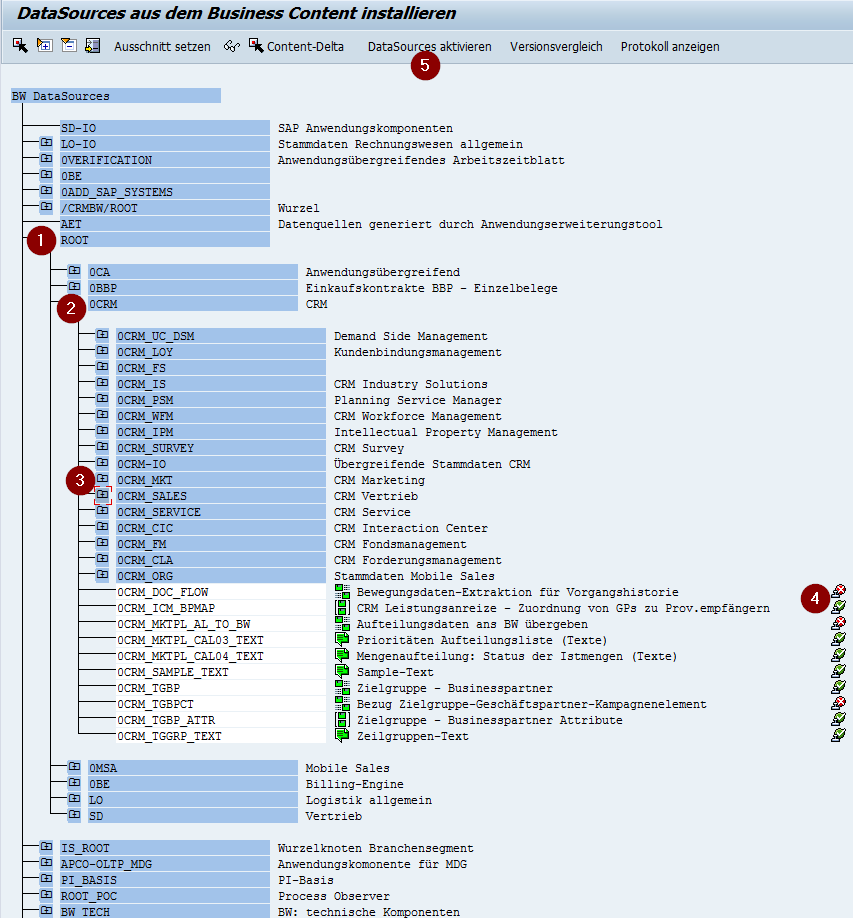
Task: Expand the IS_ROOT node
Action: point(46,846)
